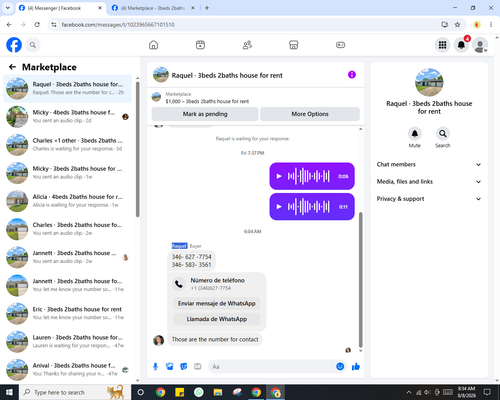
Task: Open the Windows Start menu
Action: tap(9, 392)
